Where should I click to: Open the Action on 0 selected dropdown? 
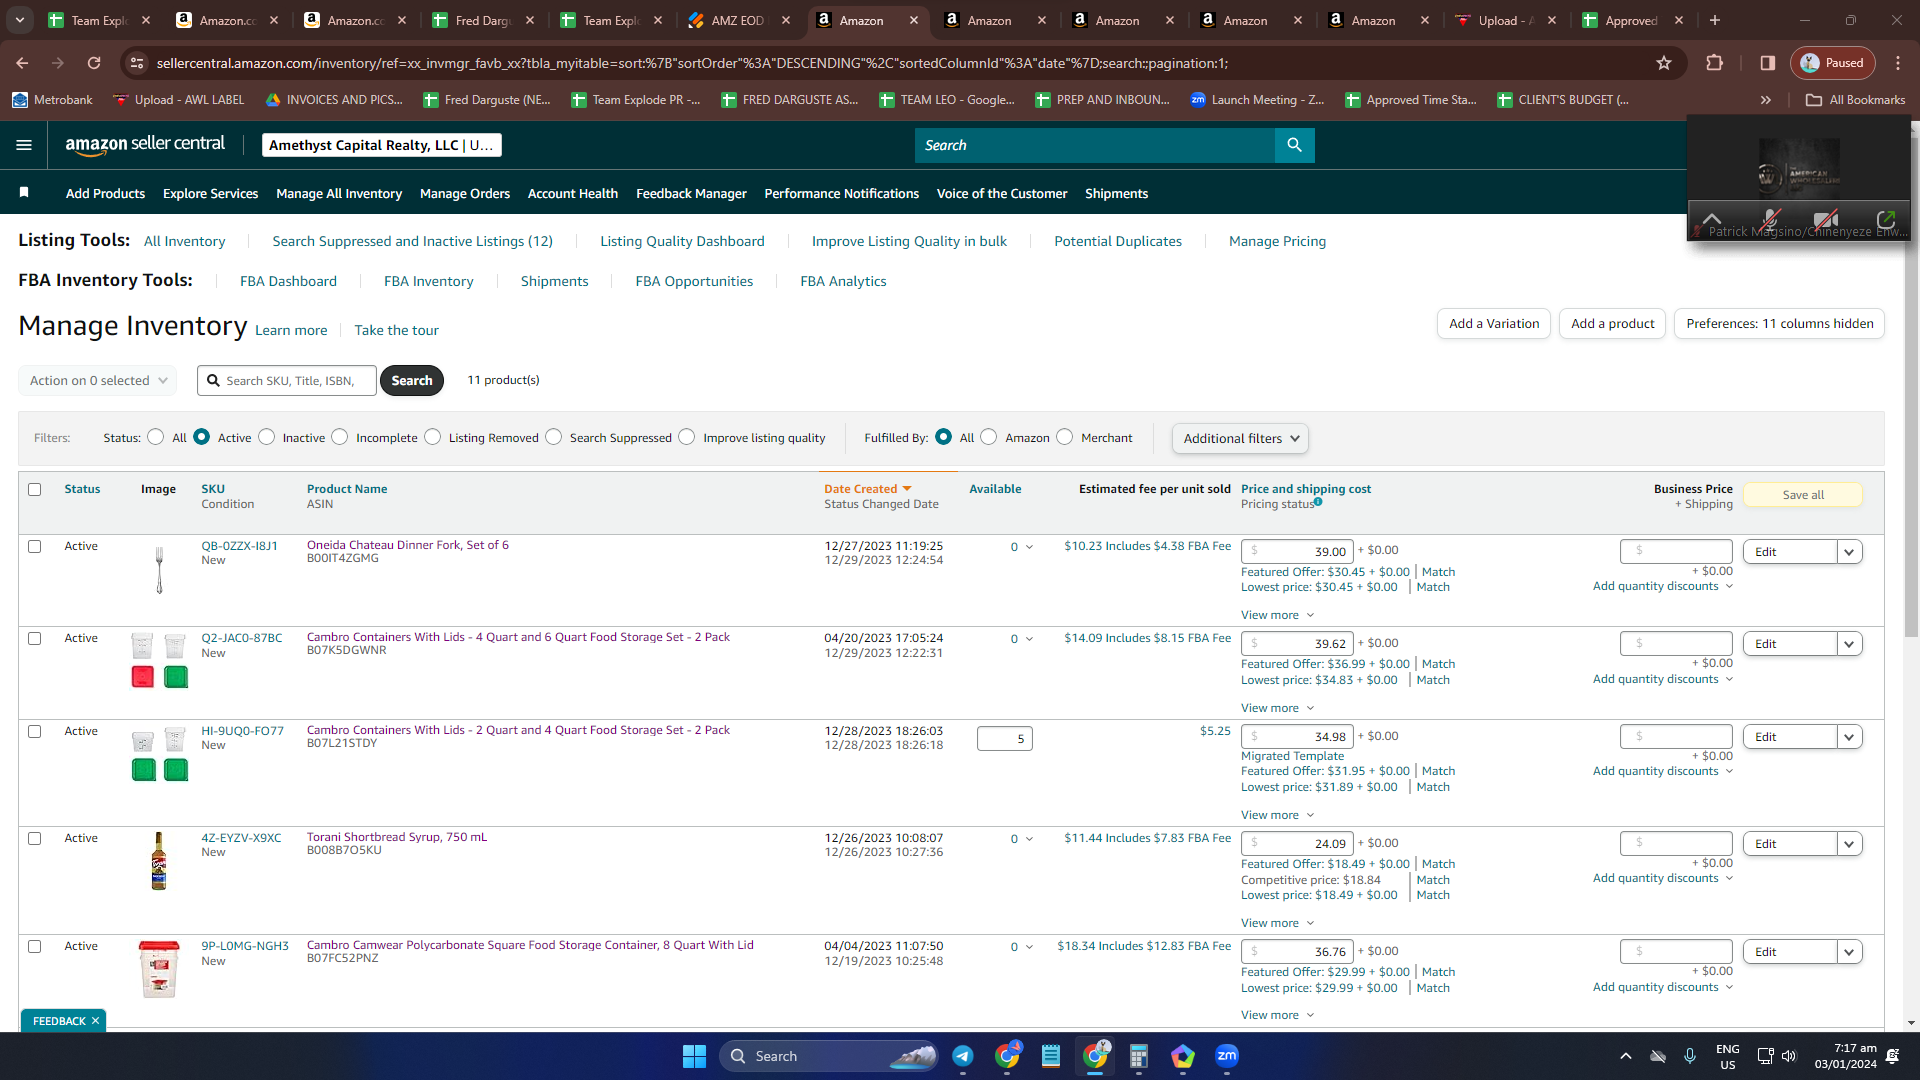click(97, 380)
